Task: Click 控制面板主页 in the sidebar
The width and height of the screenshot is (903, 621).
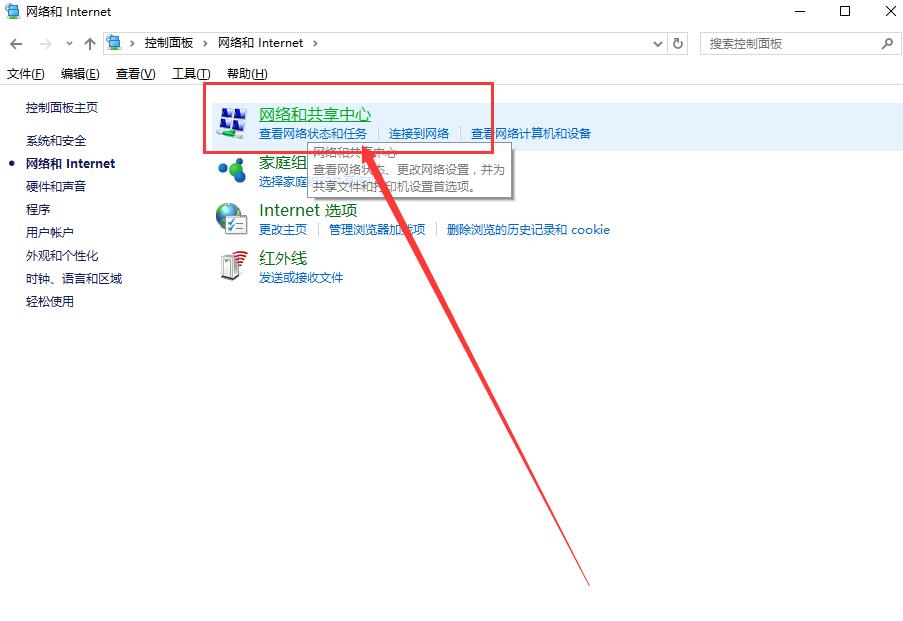Action: click(59, 107)
